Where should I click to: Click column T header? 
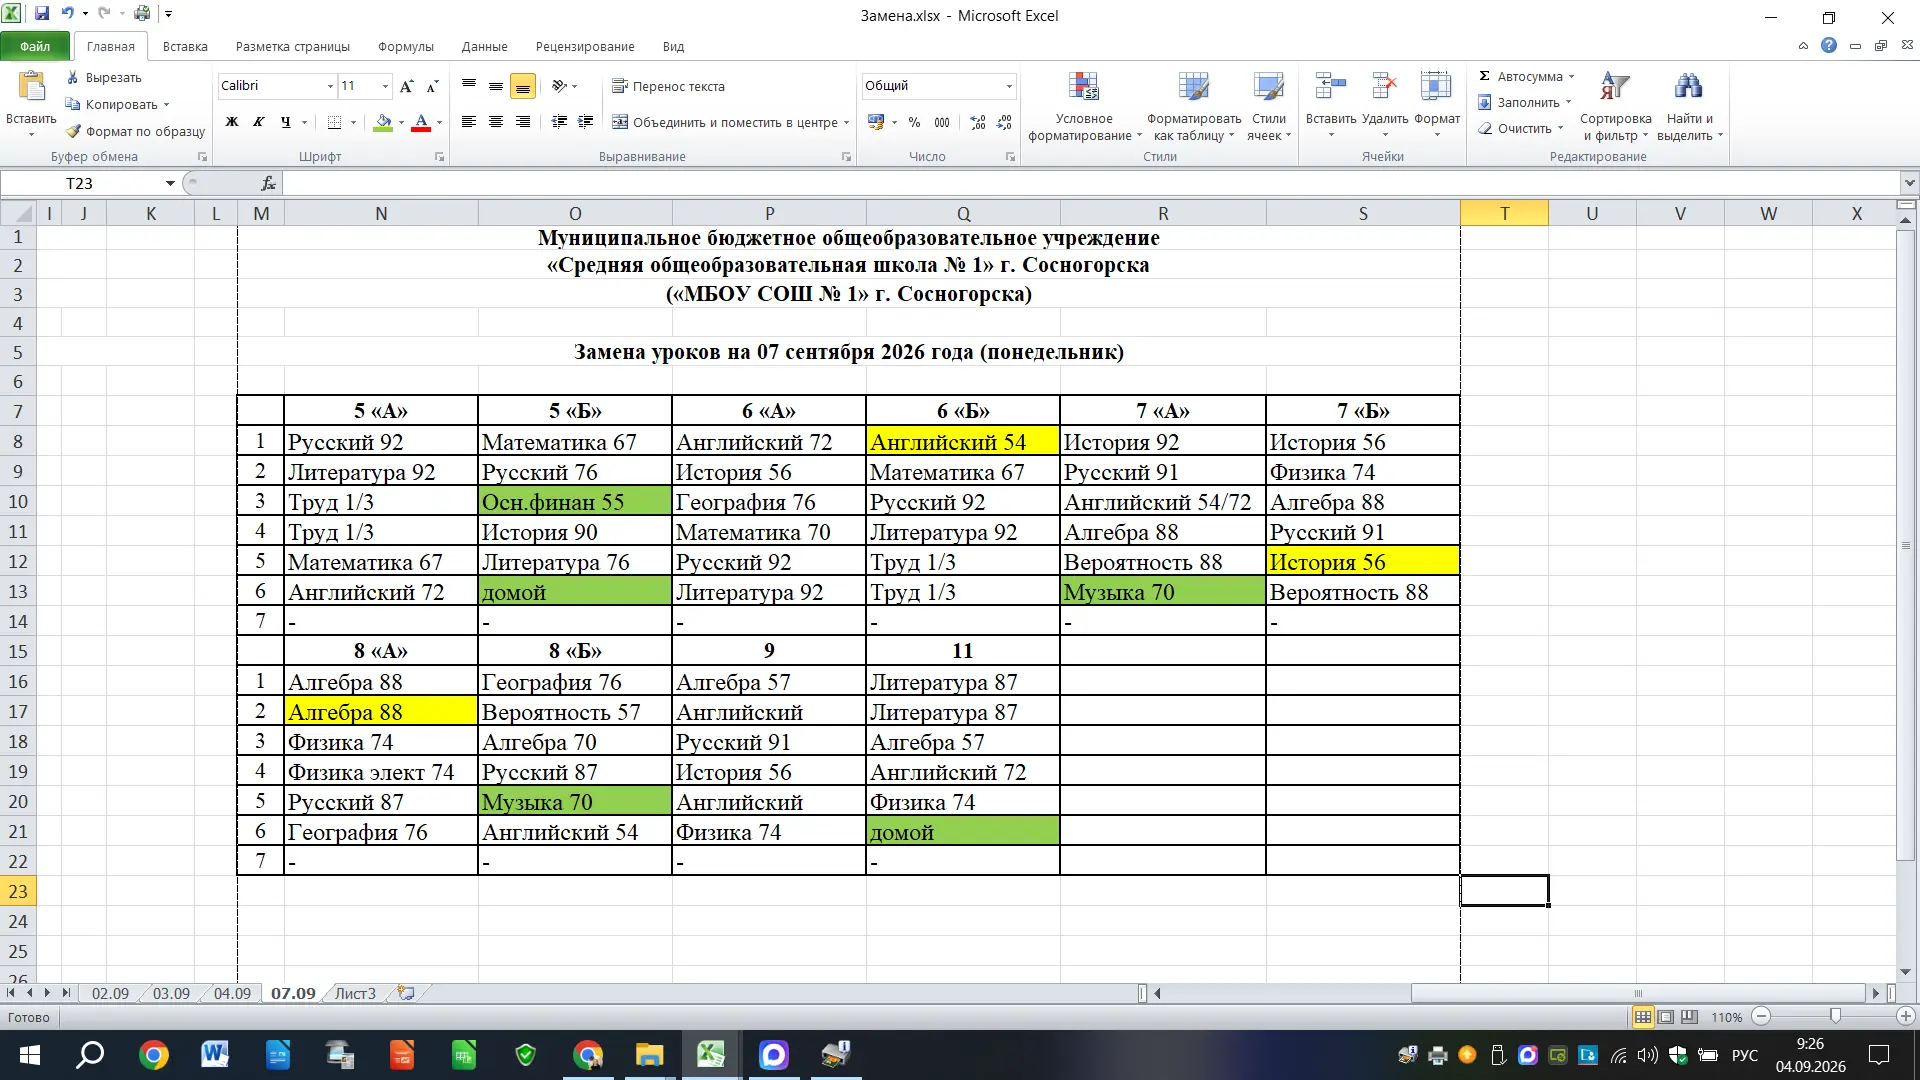(x=1504, y=213)
